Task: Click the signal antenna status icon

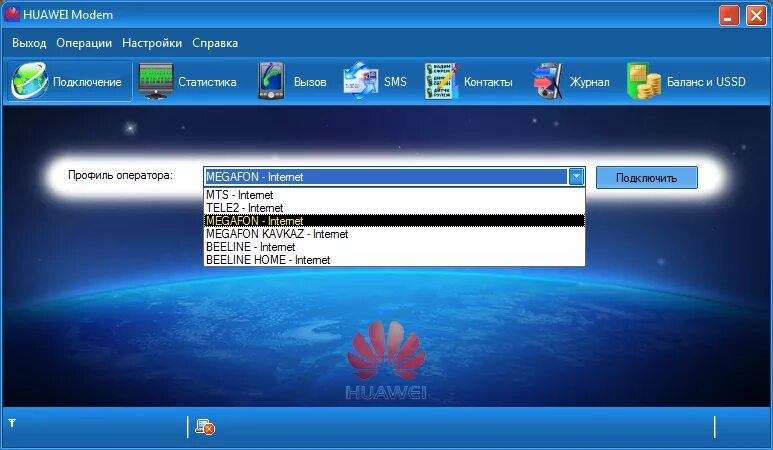Action: pos(12,423)
